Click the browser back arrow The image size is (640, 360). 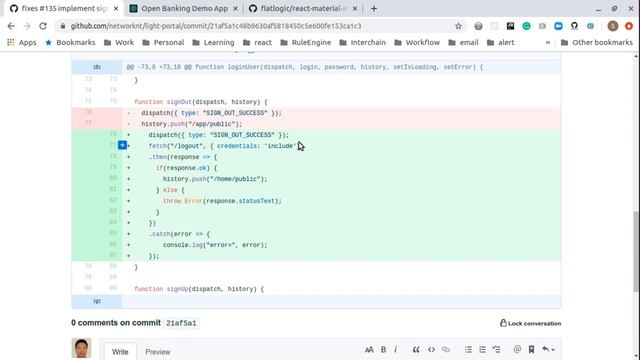[11, 26]
